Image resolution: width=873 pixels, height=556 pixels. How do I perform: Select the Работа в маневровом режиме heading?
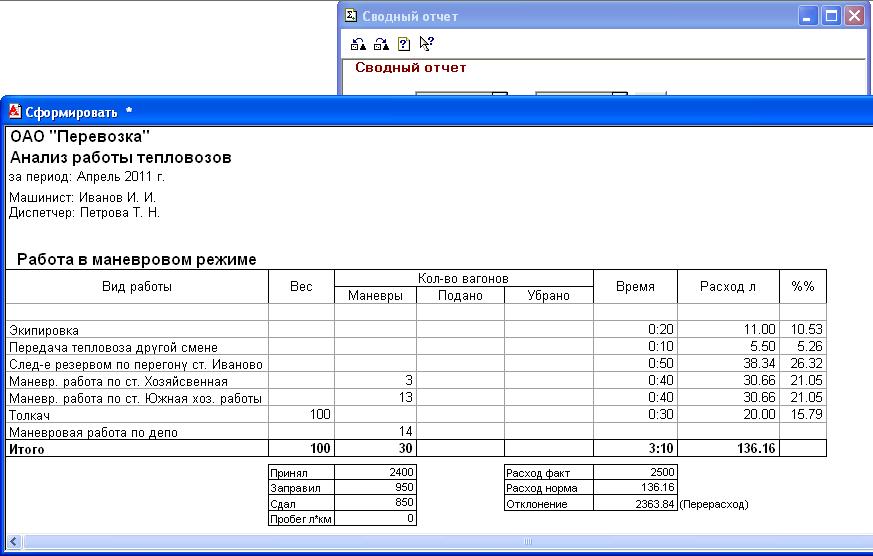pos(136,259)
